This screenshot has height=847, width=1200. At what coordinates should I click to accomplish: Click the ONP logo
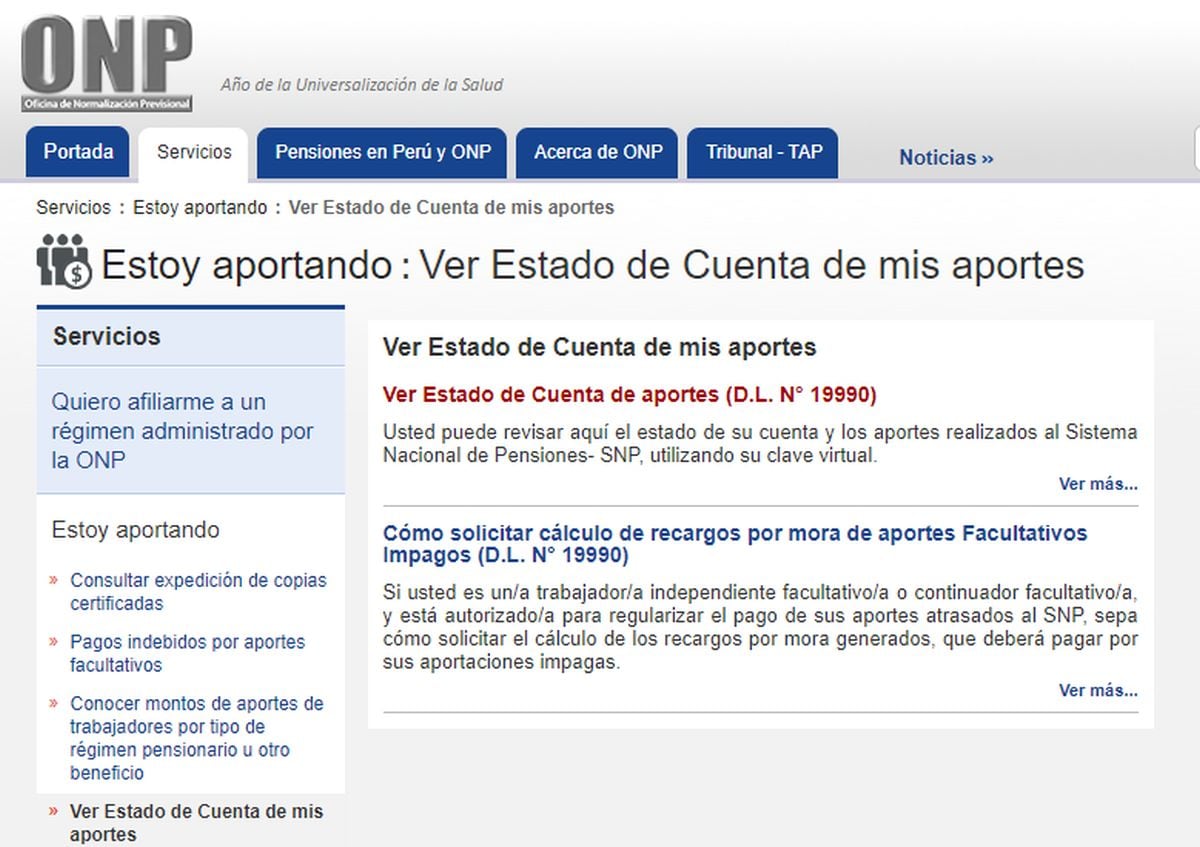[x=106, y=63]
